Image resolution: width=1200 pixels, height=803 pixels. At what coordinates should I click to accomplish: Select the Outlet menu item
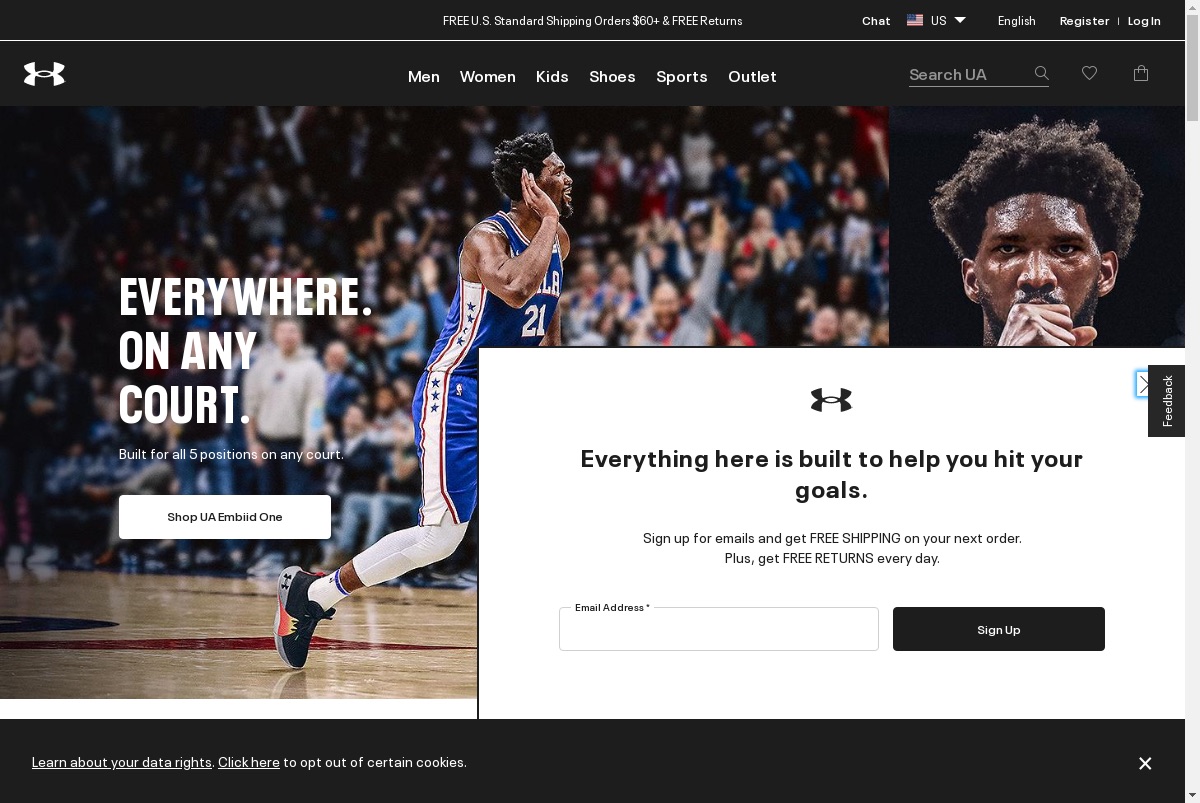pos(752,77)
